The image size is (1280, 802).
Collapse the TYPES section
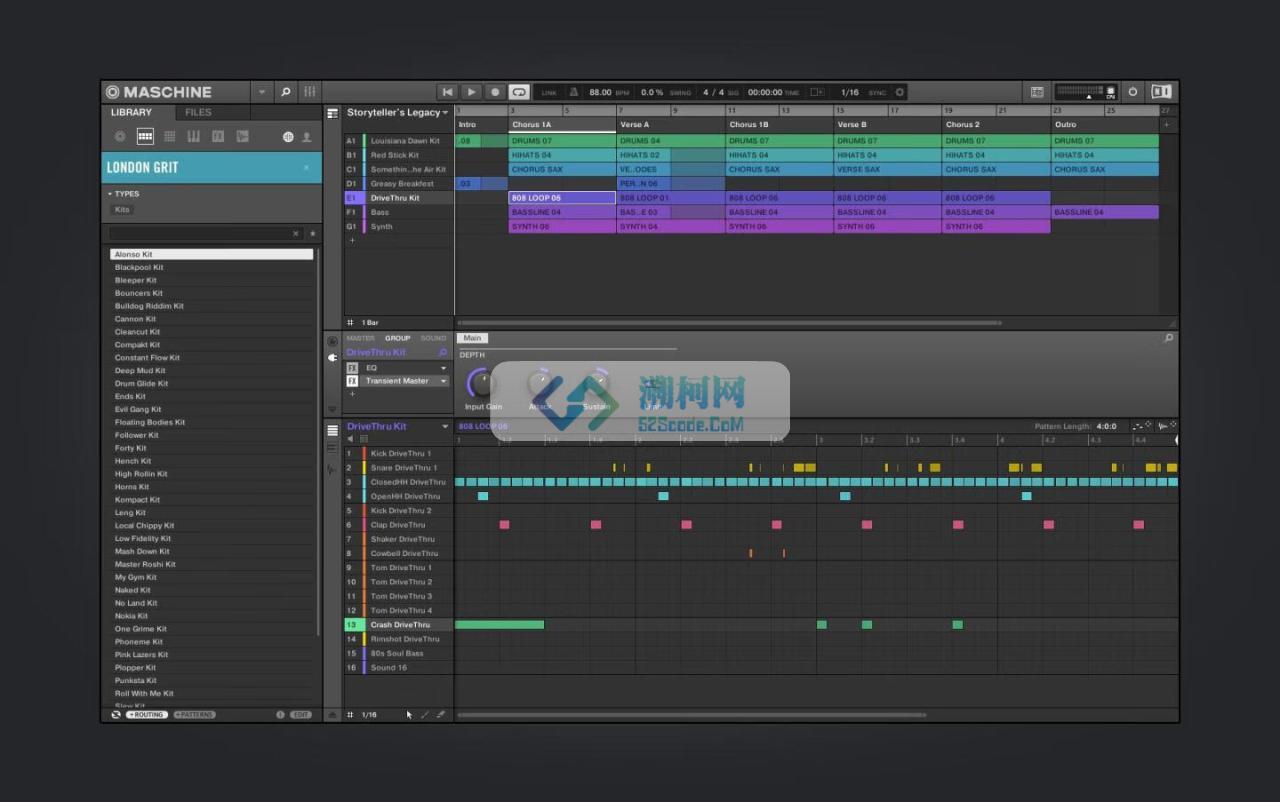click(x=110, y=194)
